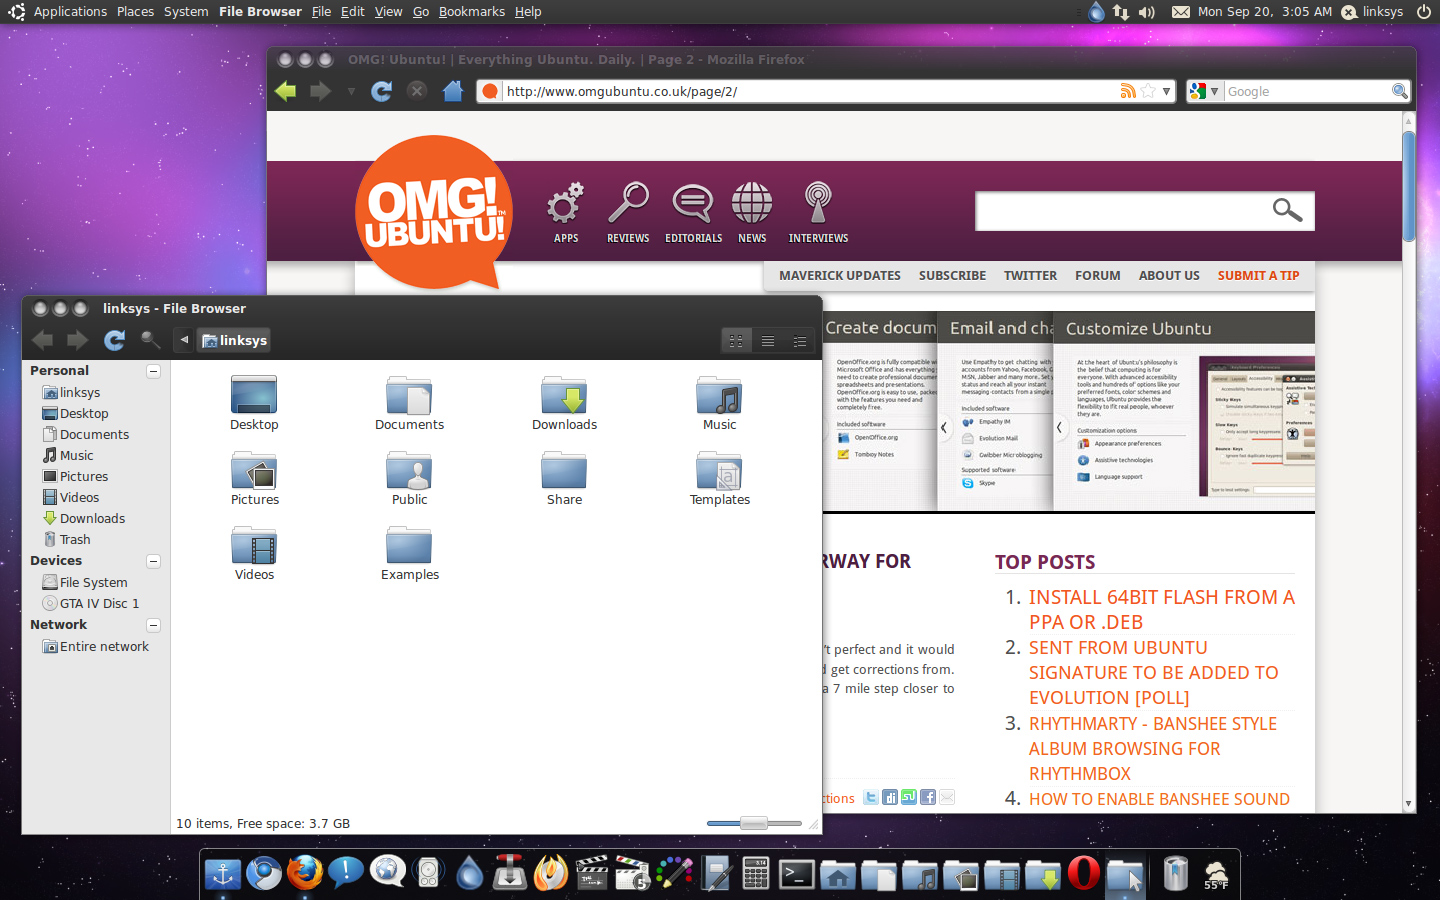
Task: Open the calculator from the dock
Action: tap(756, 874)
